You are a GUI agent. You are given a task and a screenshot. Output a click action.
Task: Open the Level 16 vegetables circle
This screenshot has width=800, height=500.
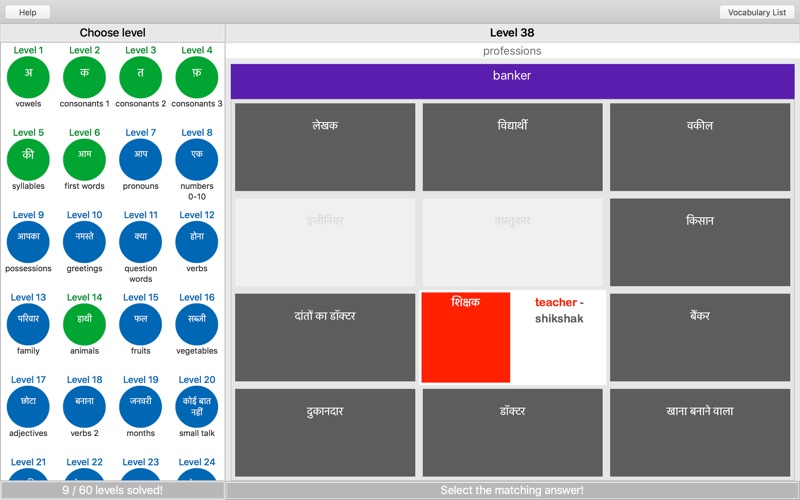pos(196,324)
